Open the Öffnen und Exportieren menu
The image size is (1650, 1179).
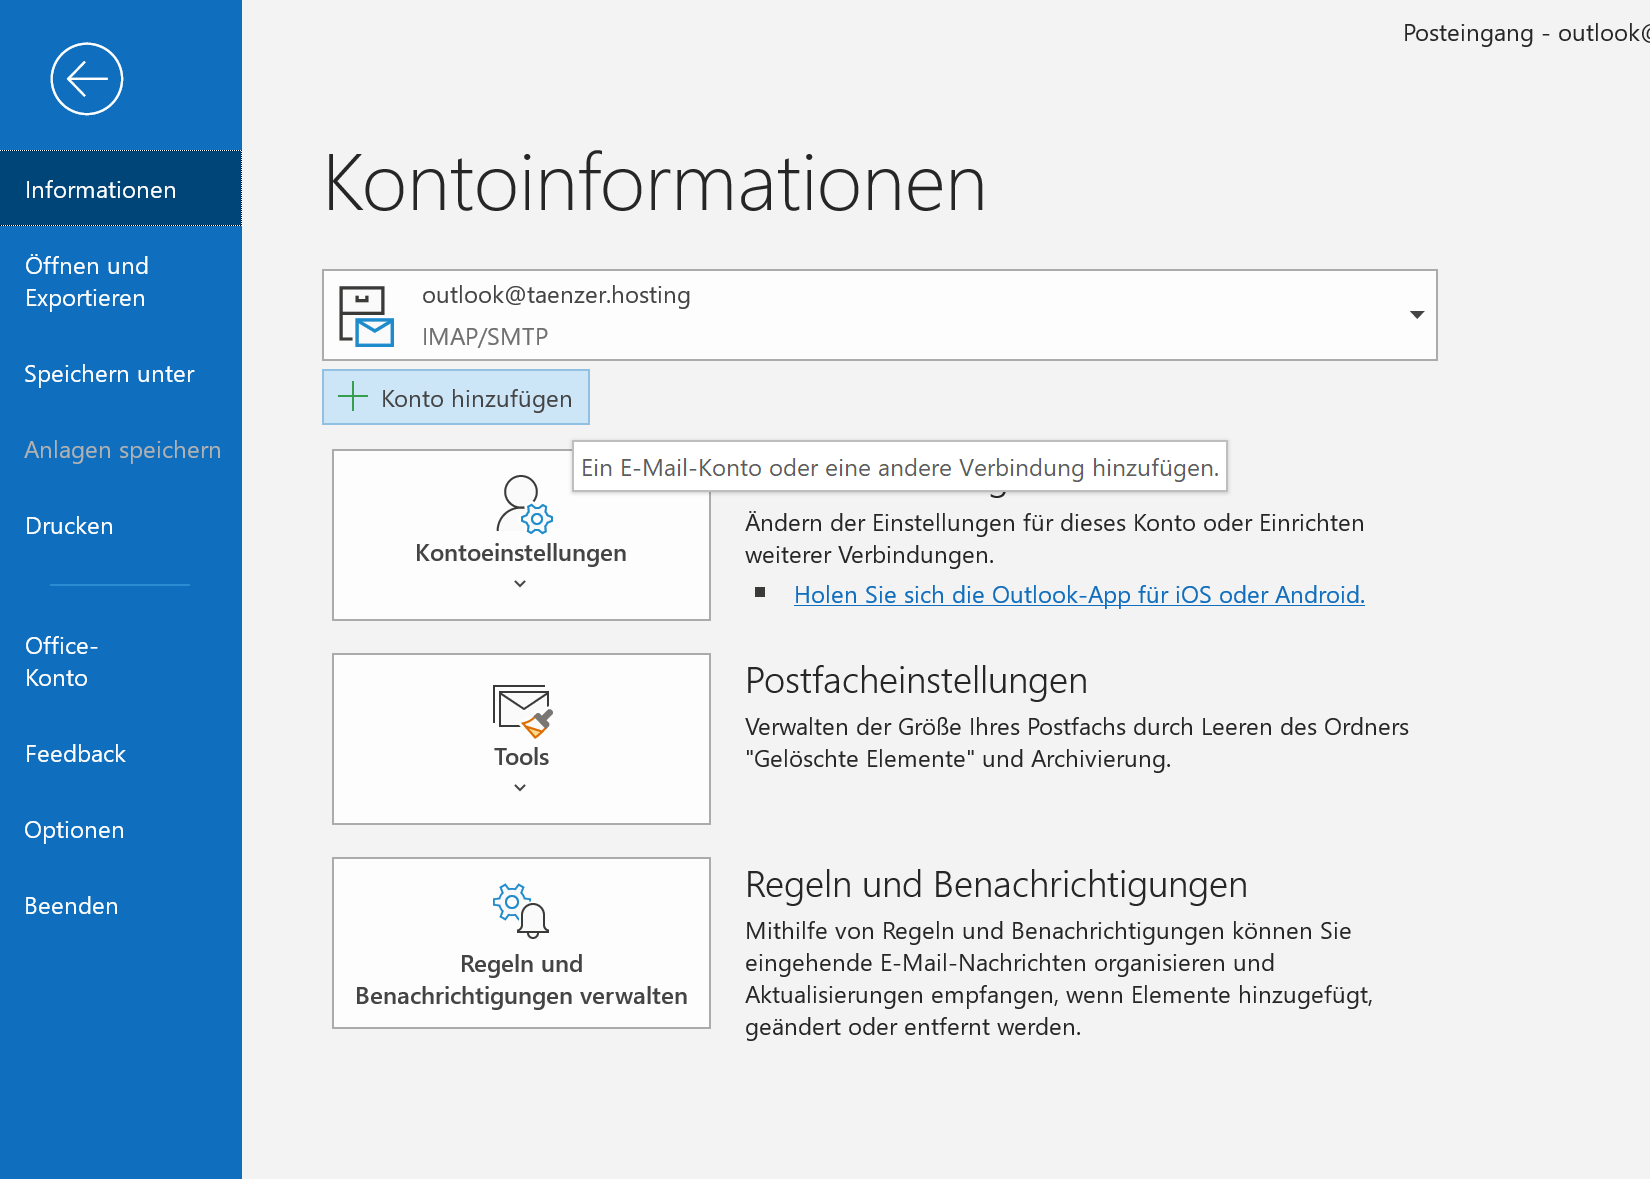coord(87,282)
